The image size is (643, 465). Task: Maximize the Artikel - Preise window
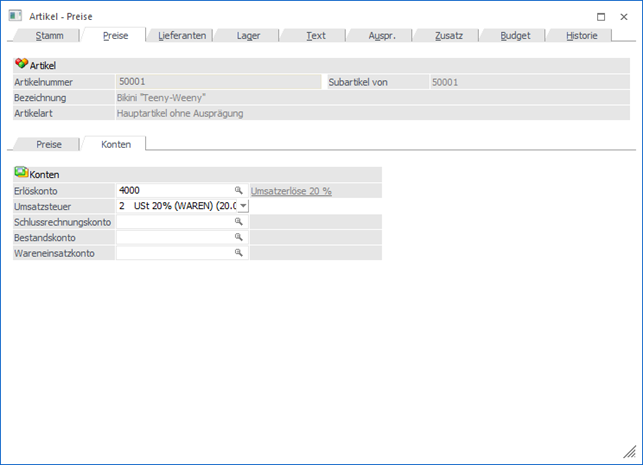pyautogui.click(x=600, y=16)
